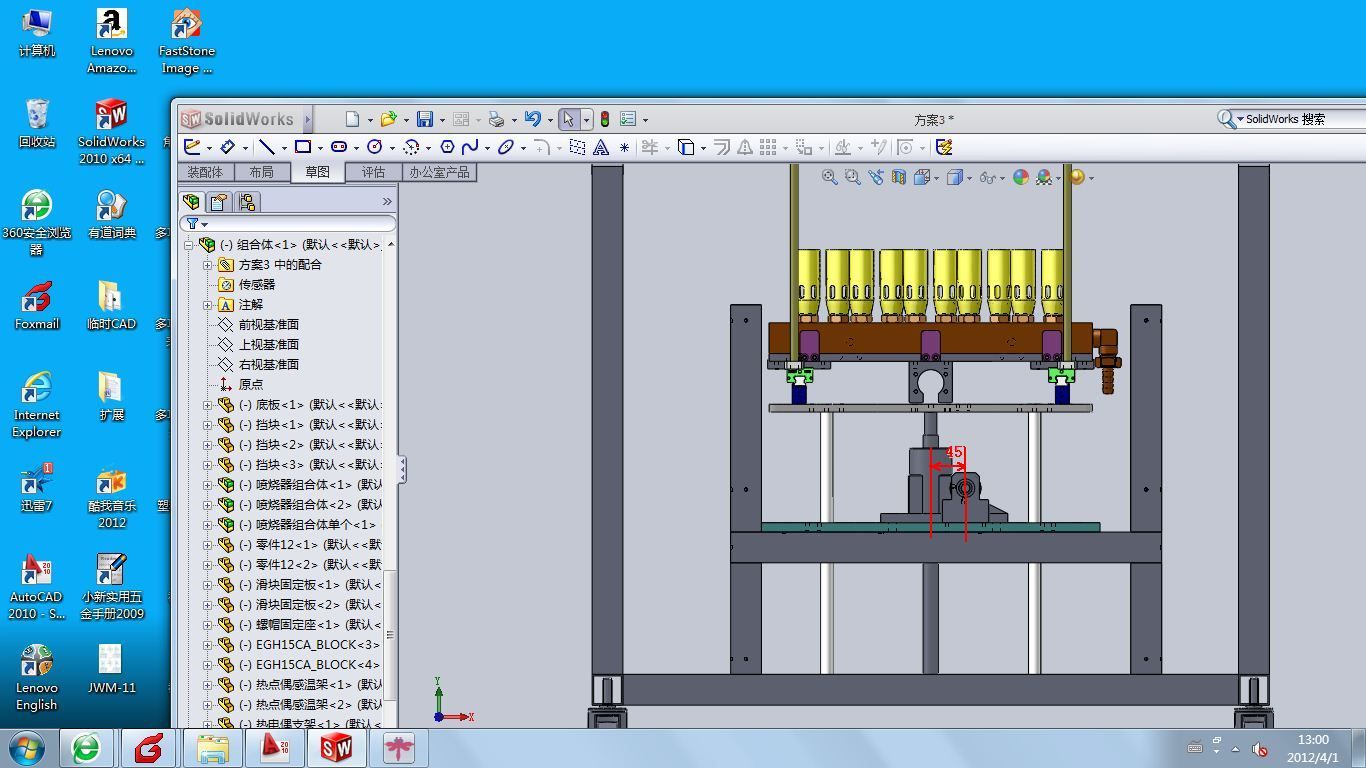Switch to the 办公室产品 tab
1366x768 pixels.
pos(439,172)
